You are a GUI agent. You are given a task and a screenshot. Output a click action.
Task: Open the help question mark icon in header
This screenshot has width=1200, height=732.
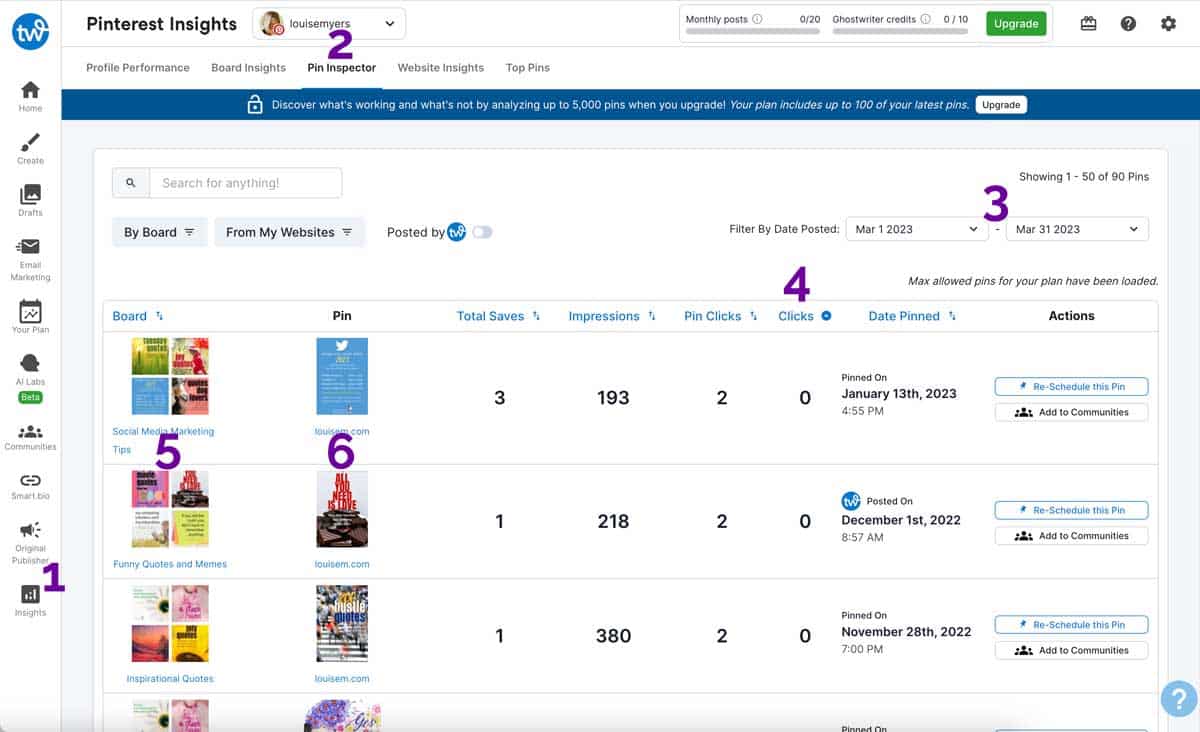coord(1128,23)
